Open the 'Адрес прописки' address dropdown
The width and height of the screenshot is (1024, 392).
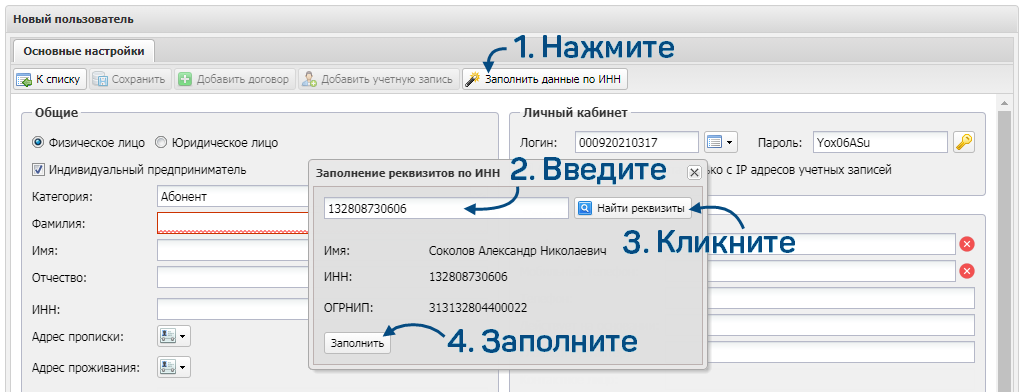coord(174,337)
